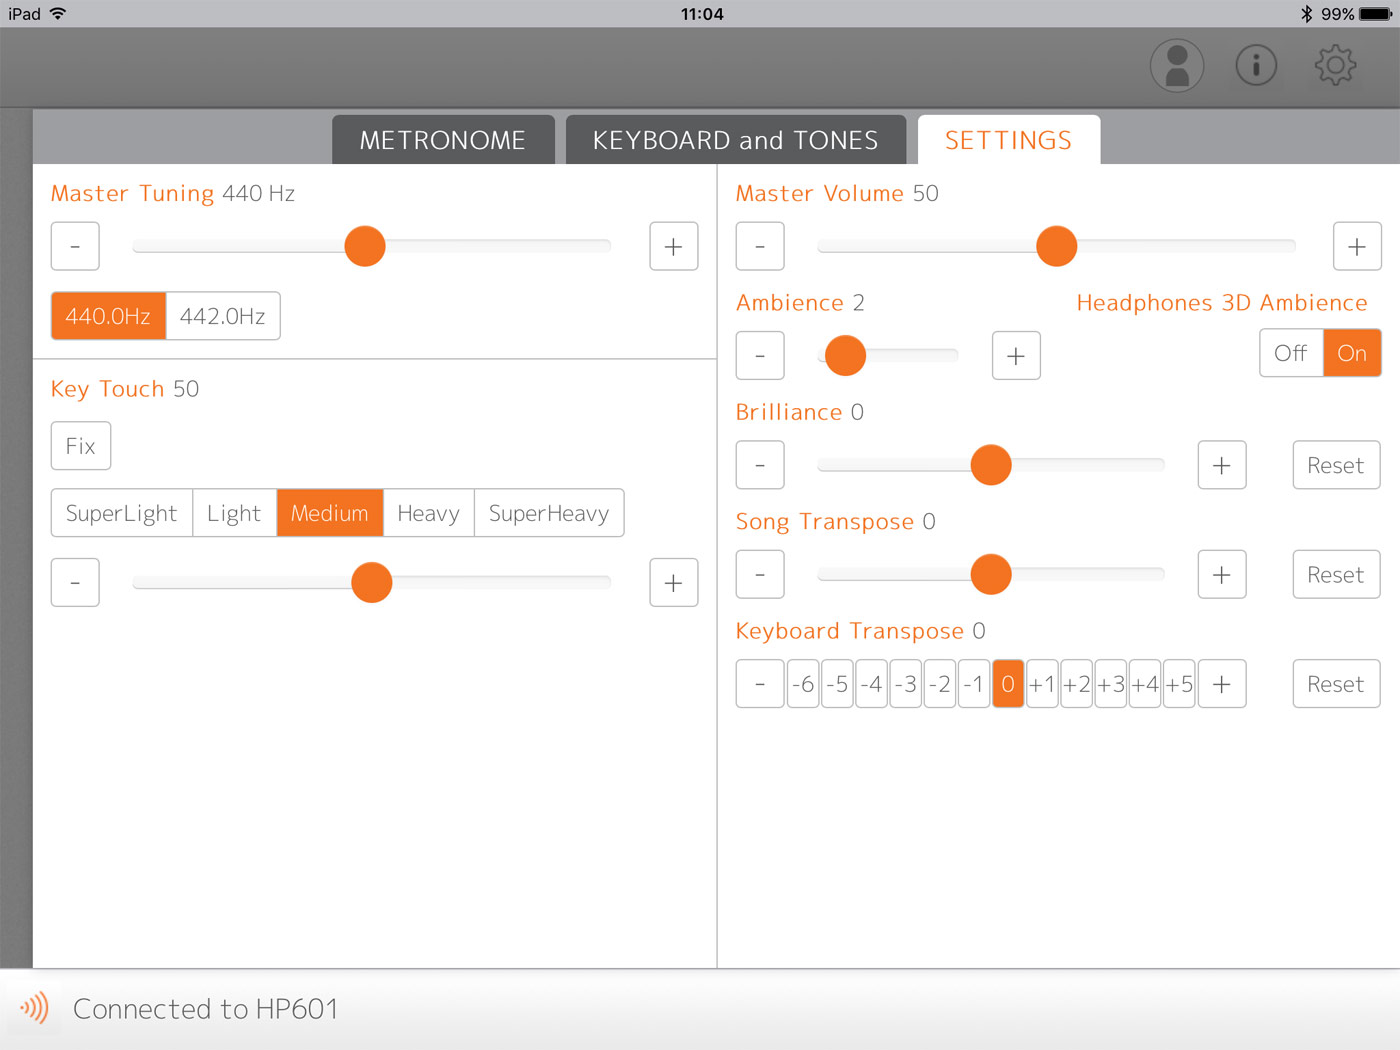1400x1050 pixels.
Task: Toggle the Fix key touch button
Action: coord(81,446)
